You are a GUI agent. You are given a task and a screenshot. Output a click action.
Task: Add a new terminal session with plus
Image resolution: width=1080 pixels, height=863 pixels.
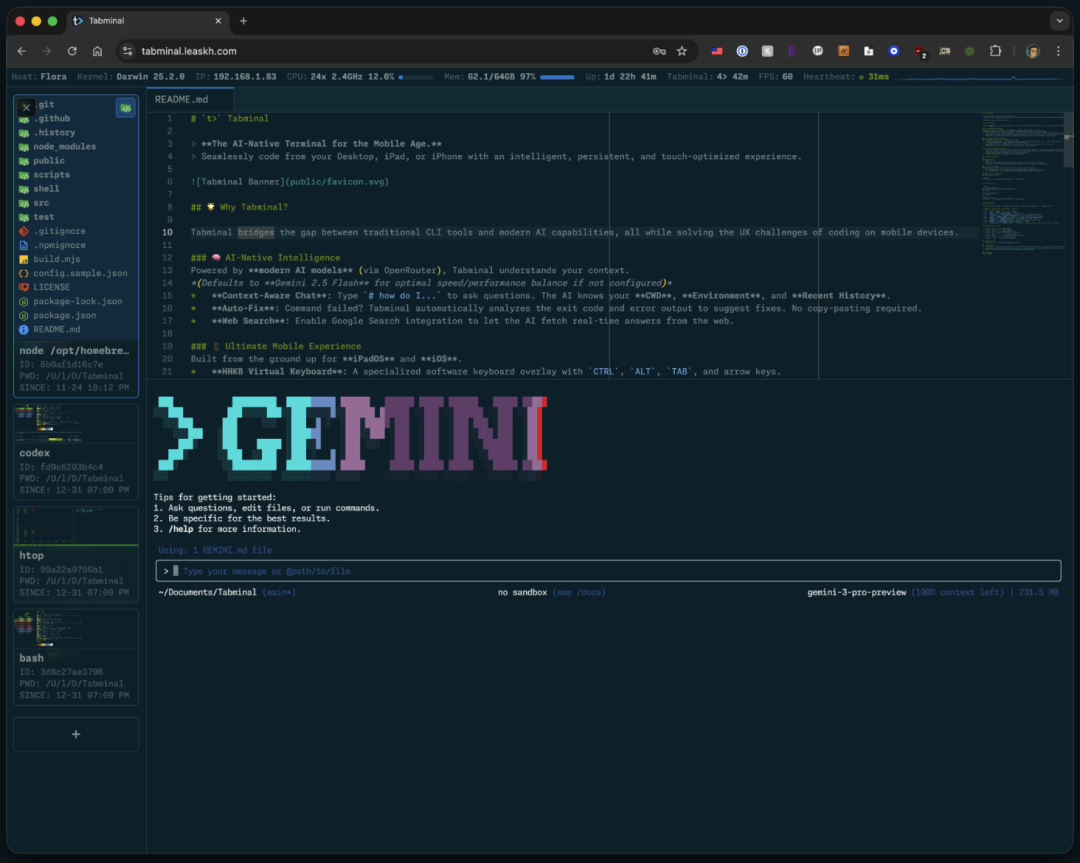pyautogui.click(x=76, y=734)
